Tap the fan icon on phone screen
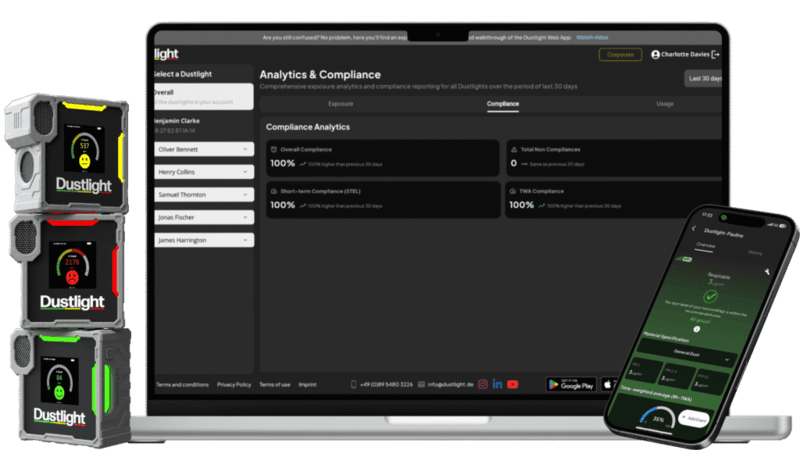Viewport: 800px width, 450px height. (x=767, y=272)
